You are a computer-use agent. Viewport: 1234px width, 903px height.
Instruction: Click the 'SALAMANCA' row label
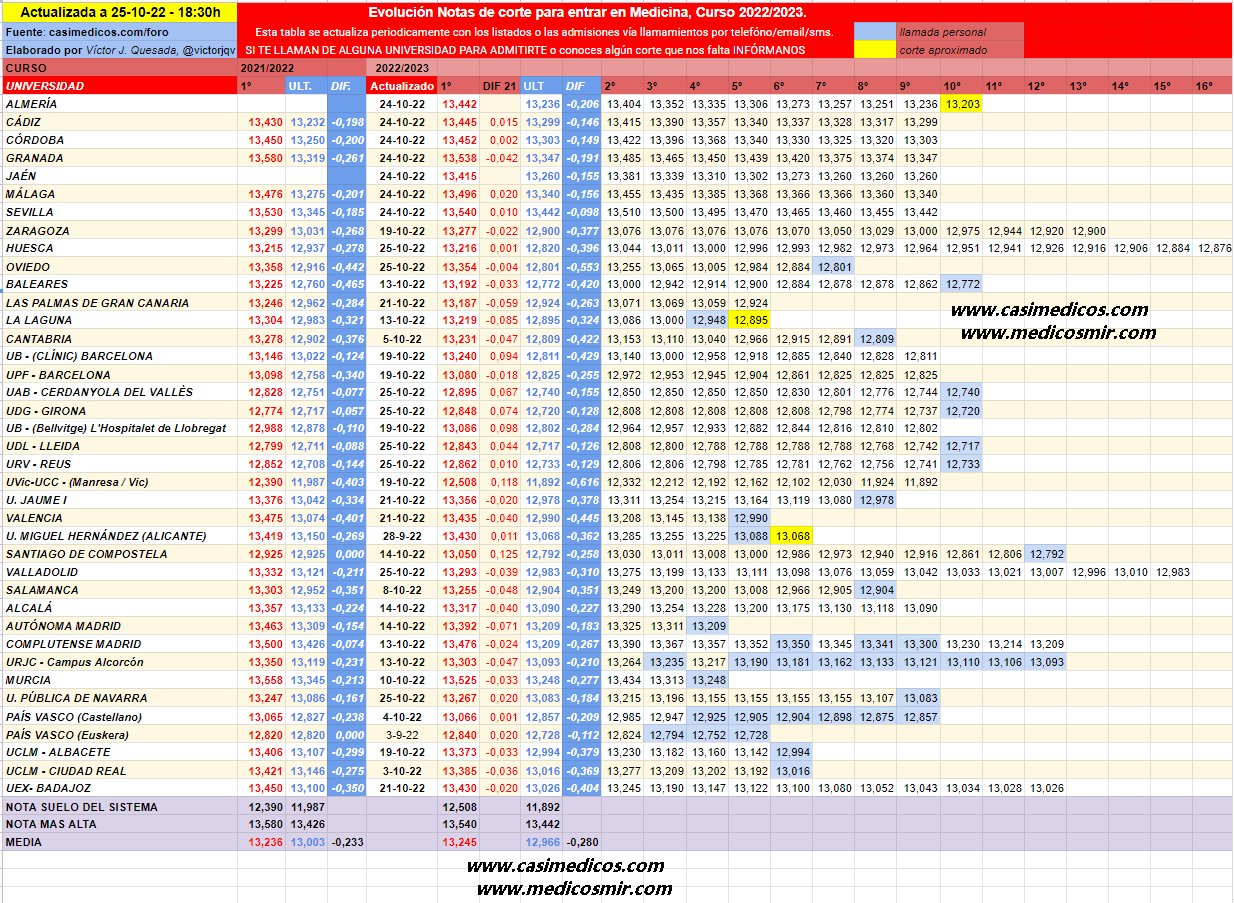point(119,590)
